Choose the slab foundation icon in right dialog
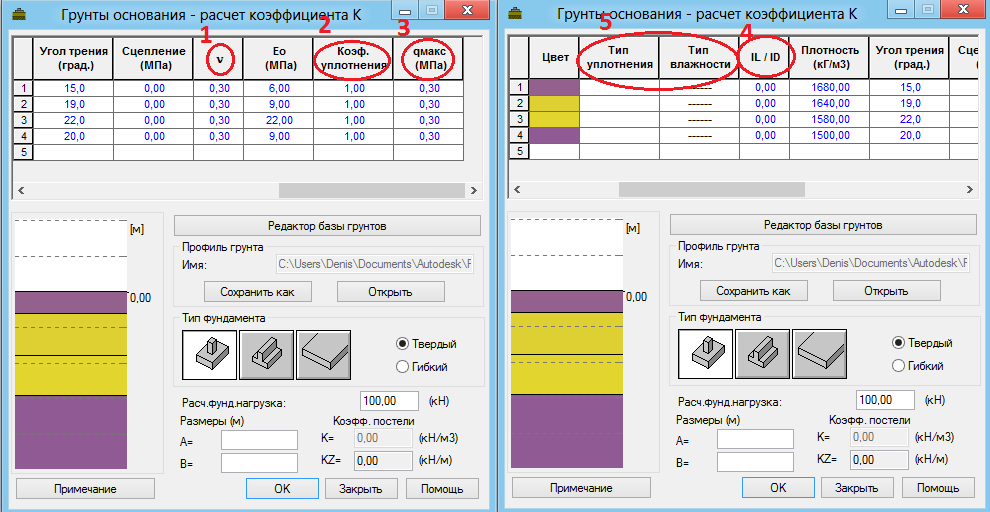Image resolution: width=990 pixels, height=512 pixels. pyautogui.click(x=819, y=354)
